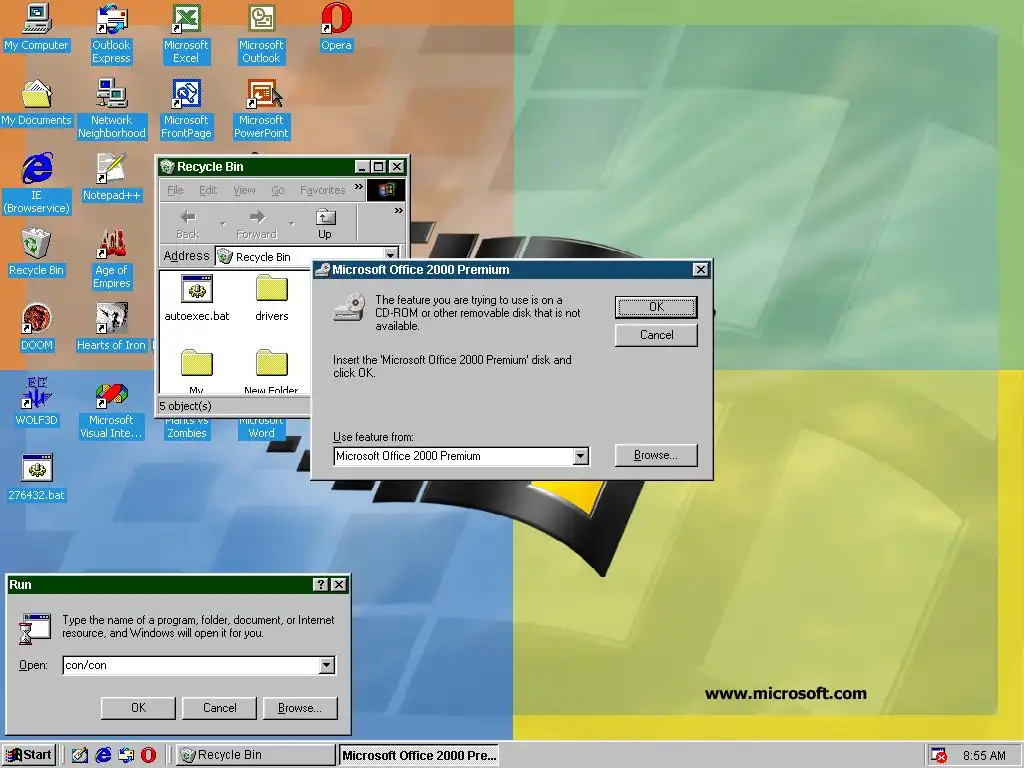Select the 276432.bat file on the desktop
The image size is (1024, 768).
click(37, 478)
